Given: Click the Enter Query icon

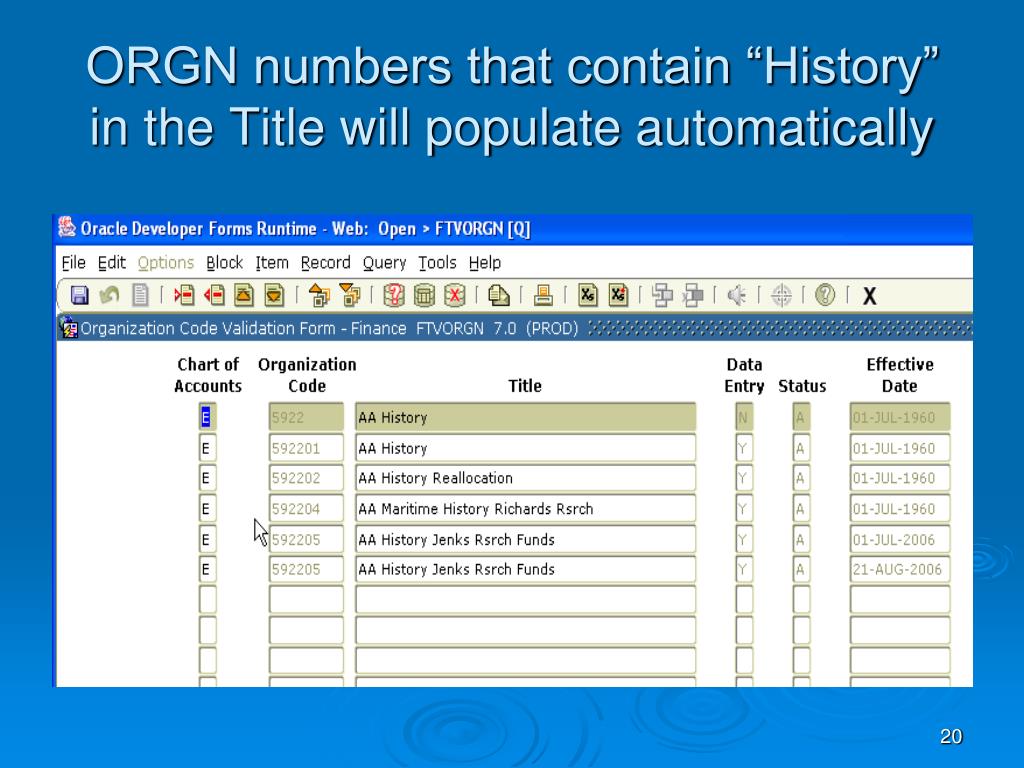Looking at the screenshot, I should point(394,295).
